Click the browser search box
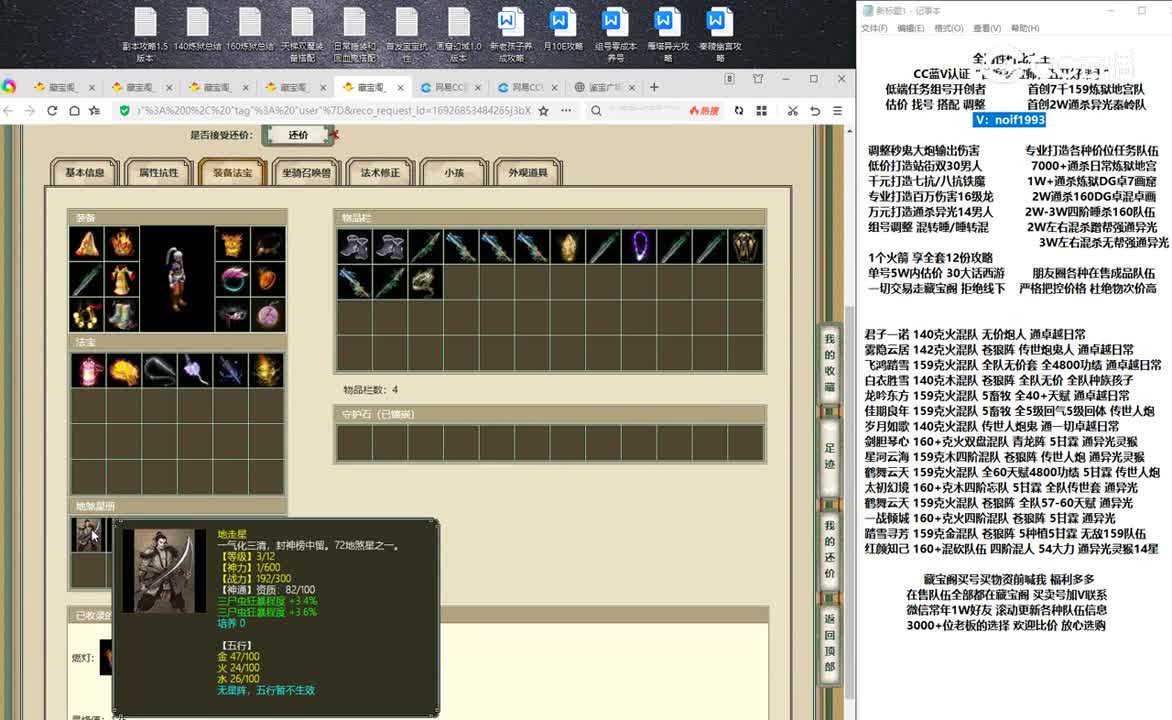 coord(643,111)
